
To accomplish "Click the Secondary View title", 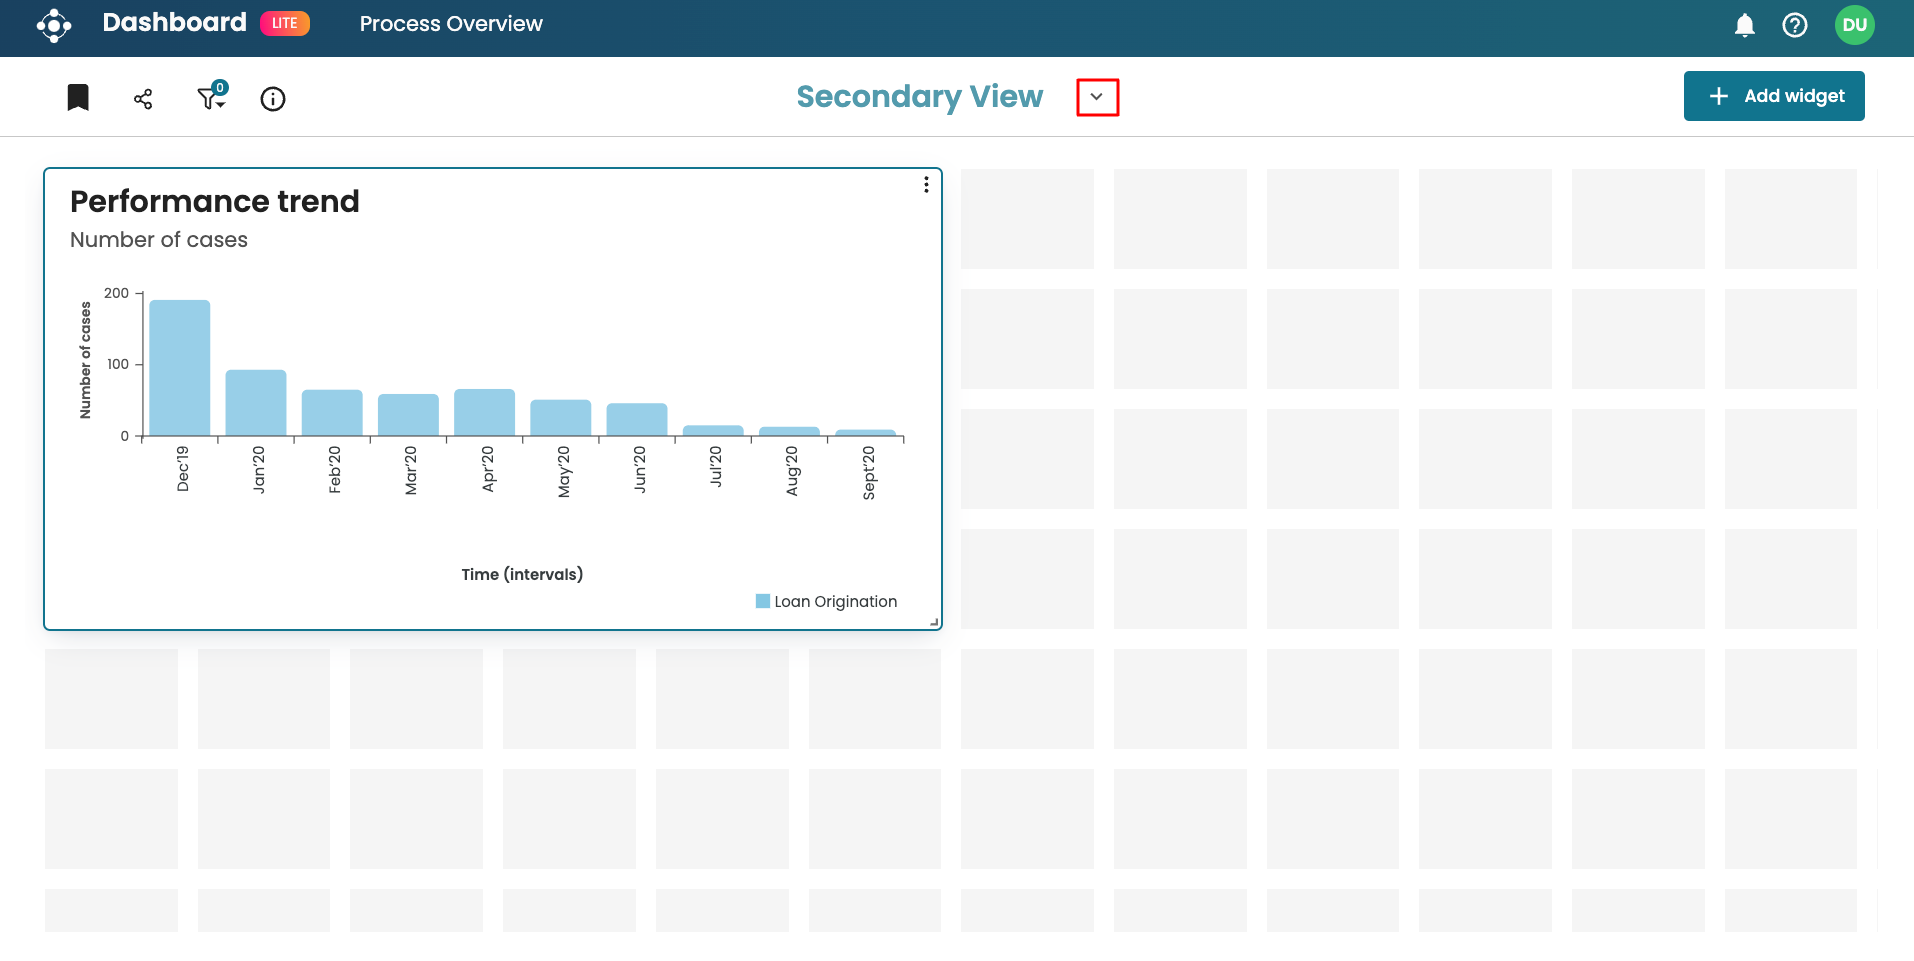I will [919, 97].
